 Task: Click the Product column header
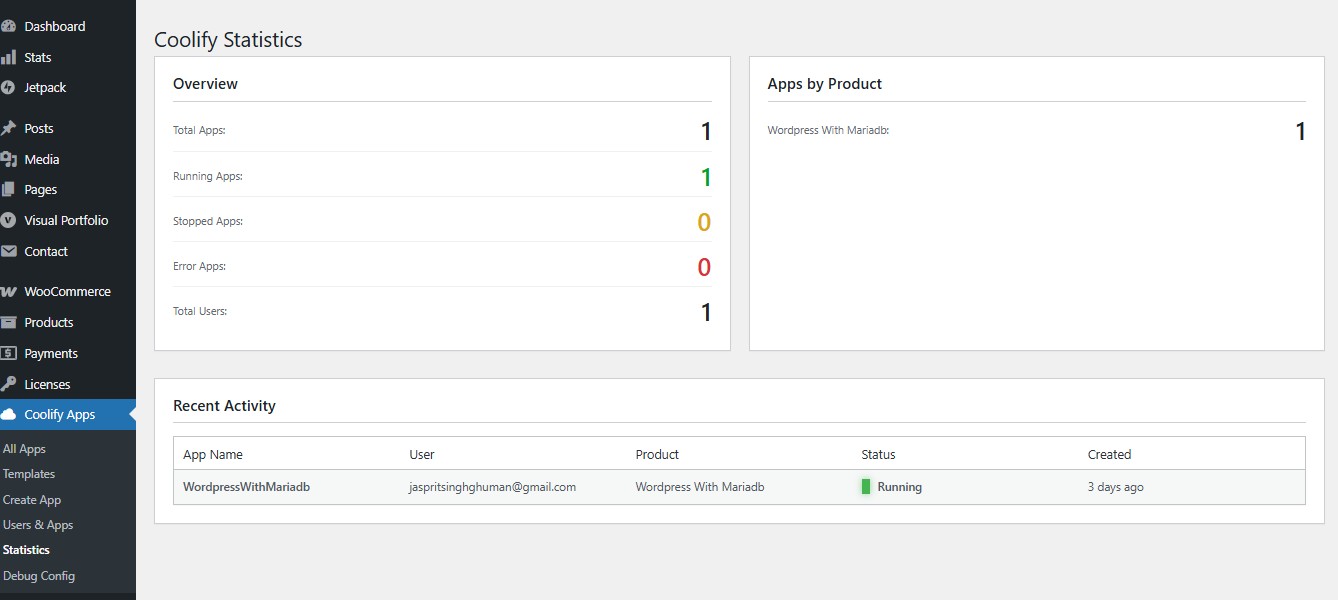658,454
